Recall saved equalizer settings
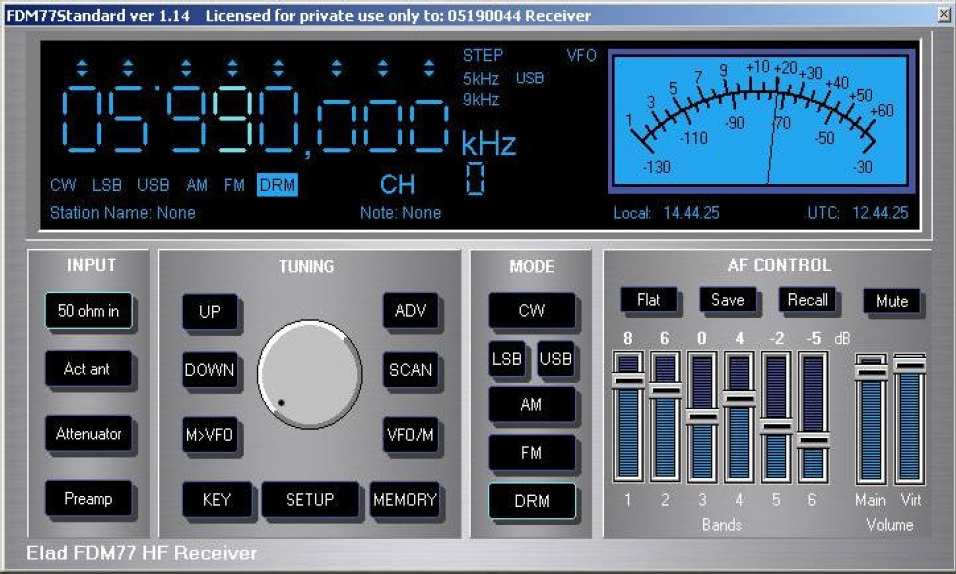The height and width of the screenshot is (574, 956). (807, 300)
